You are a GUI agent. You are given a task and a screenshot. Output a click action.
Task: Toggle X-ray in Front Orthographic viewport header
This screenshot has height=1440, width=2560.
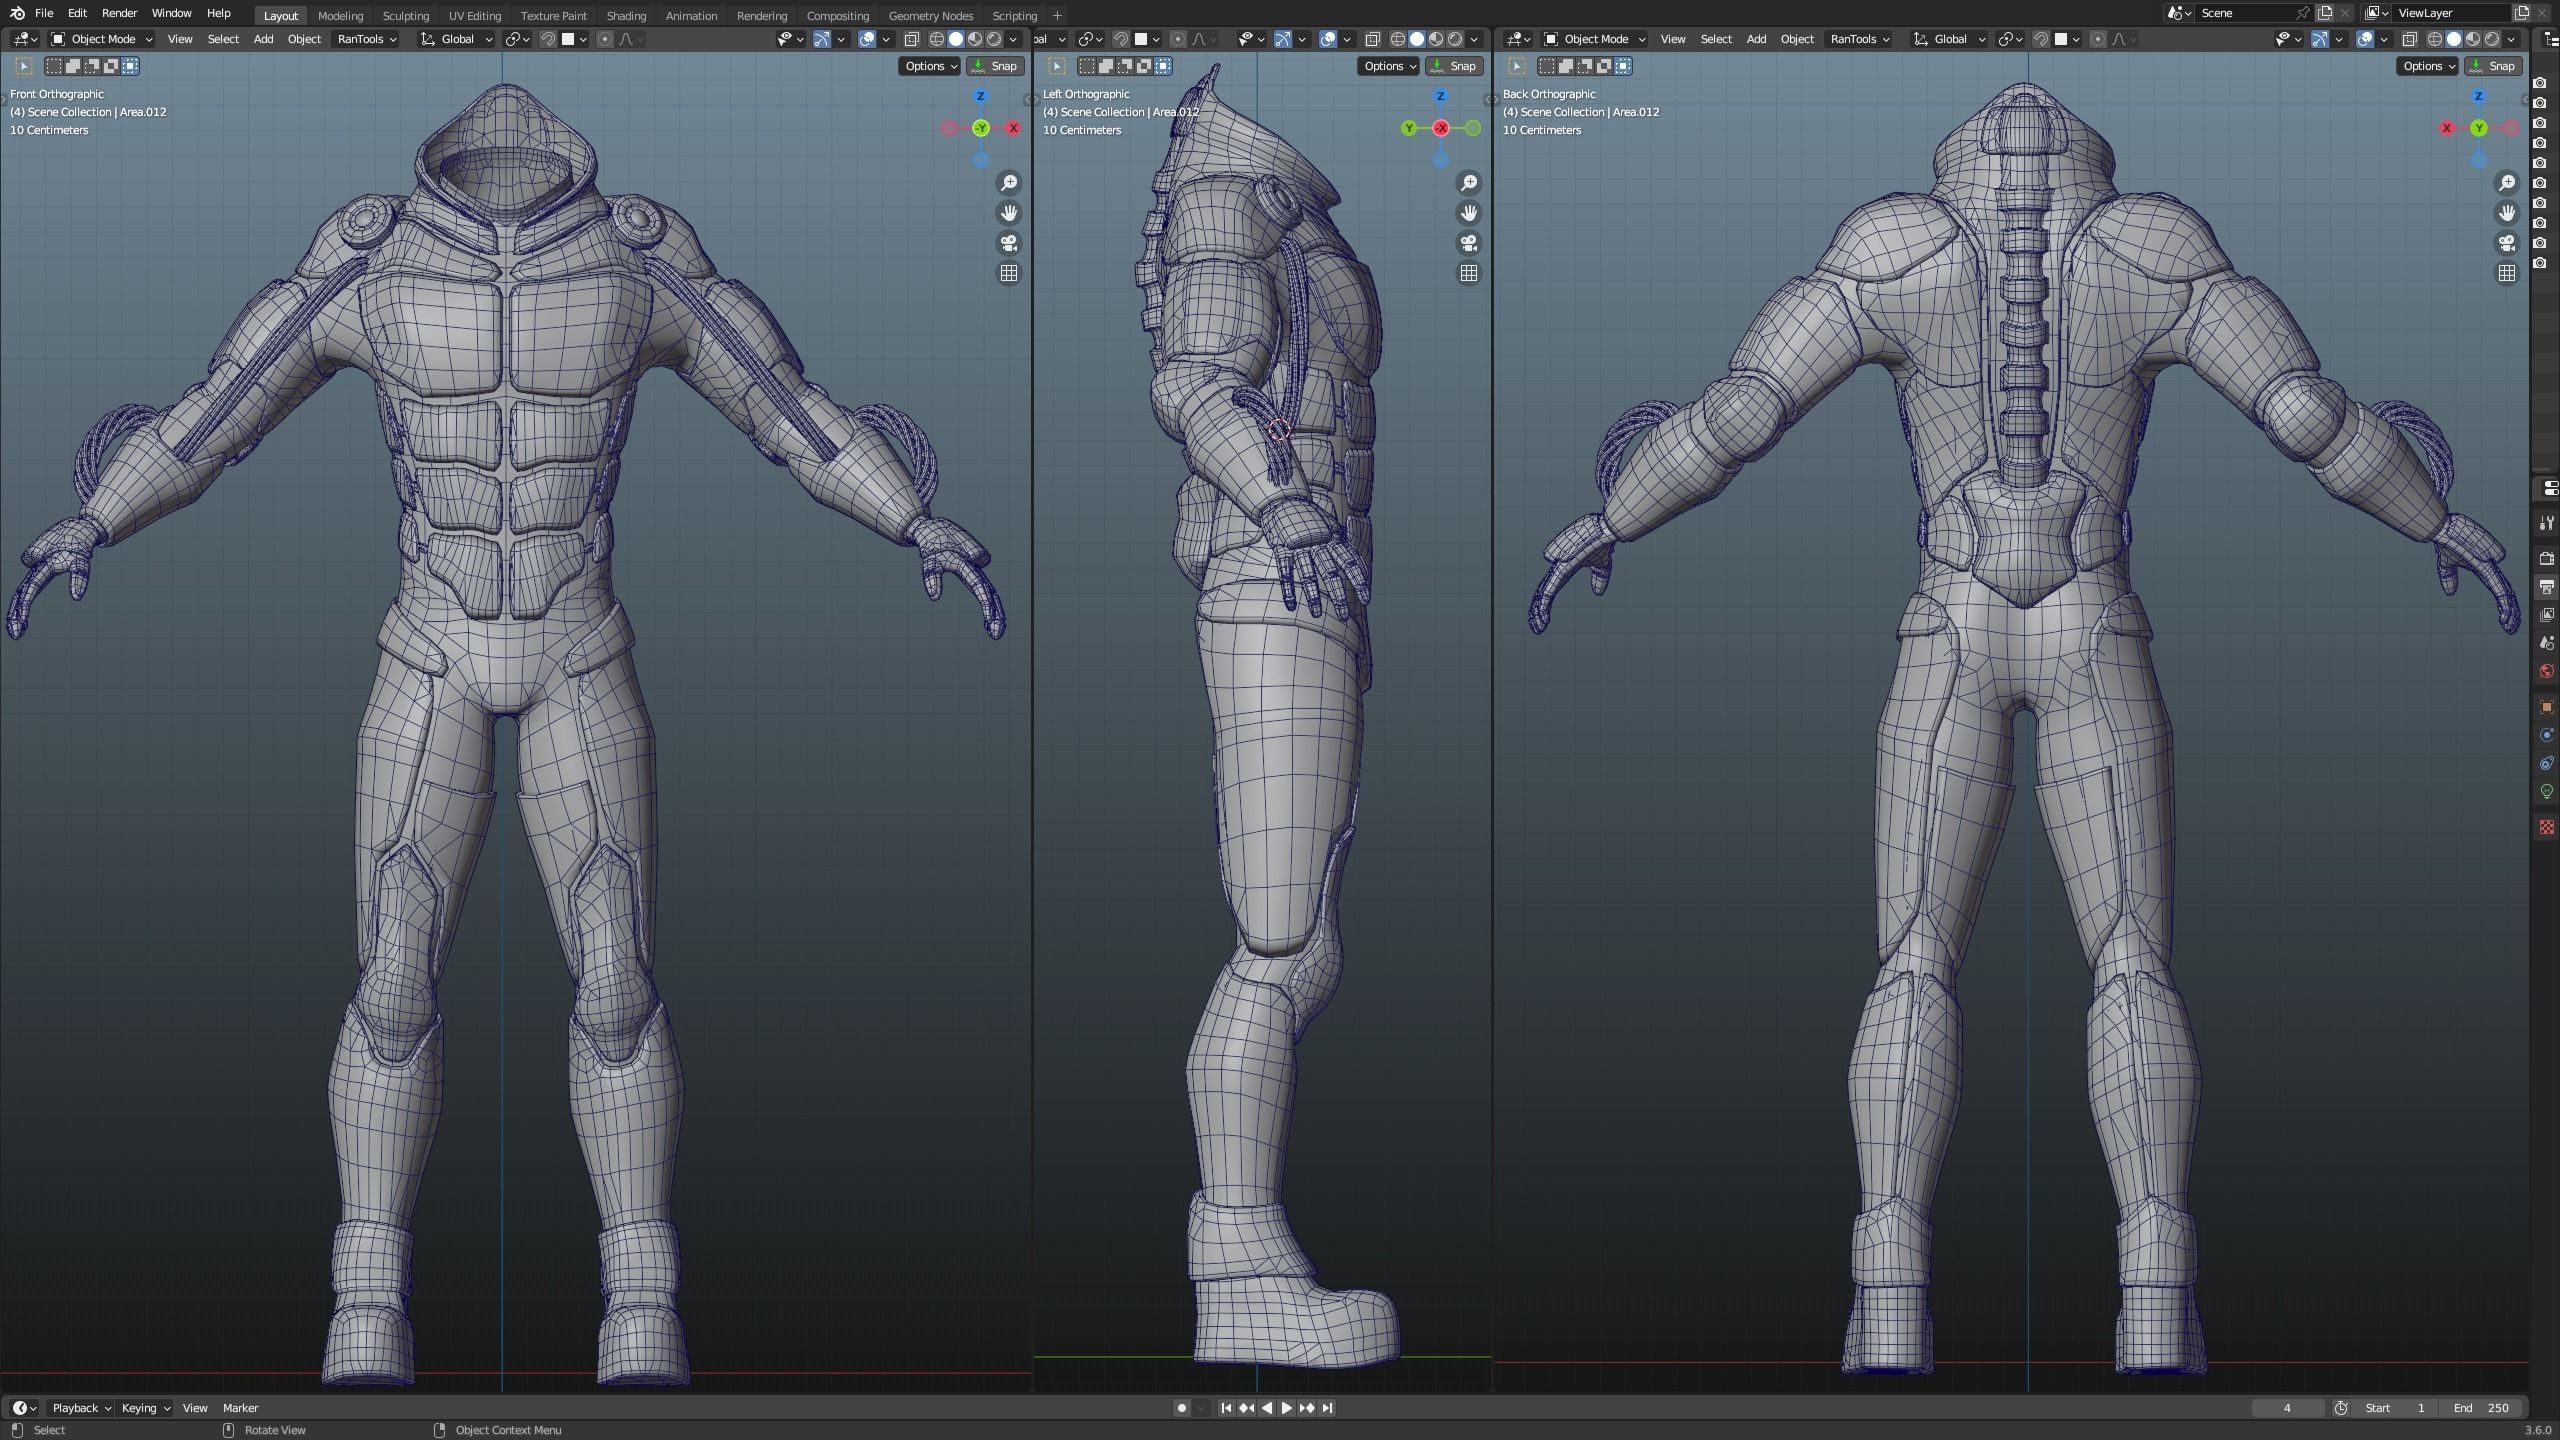point(912,39)
